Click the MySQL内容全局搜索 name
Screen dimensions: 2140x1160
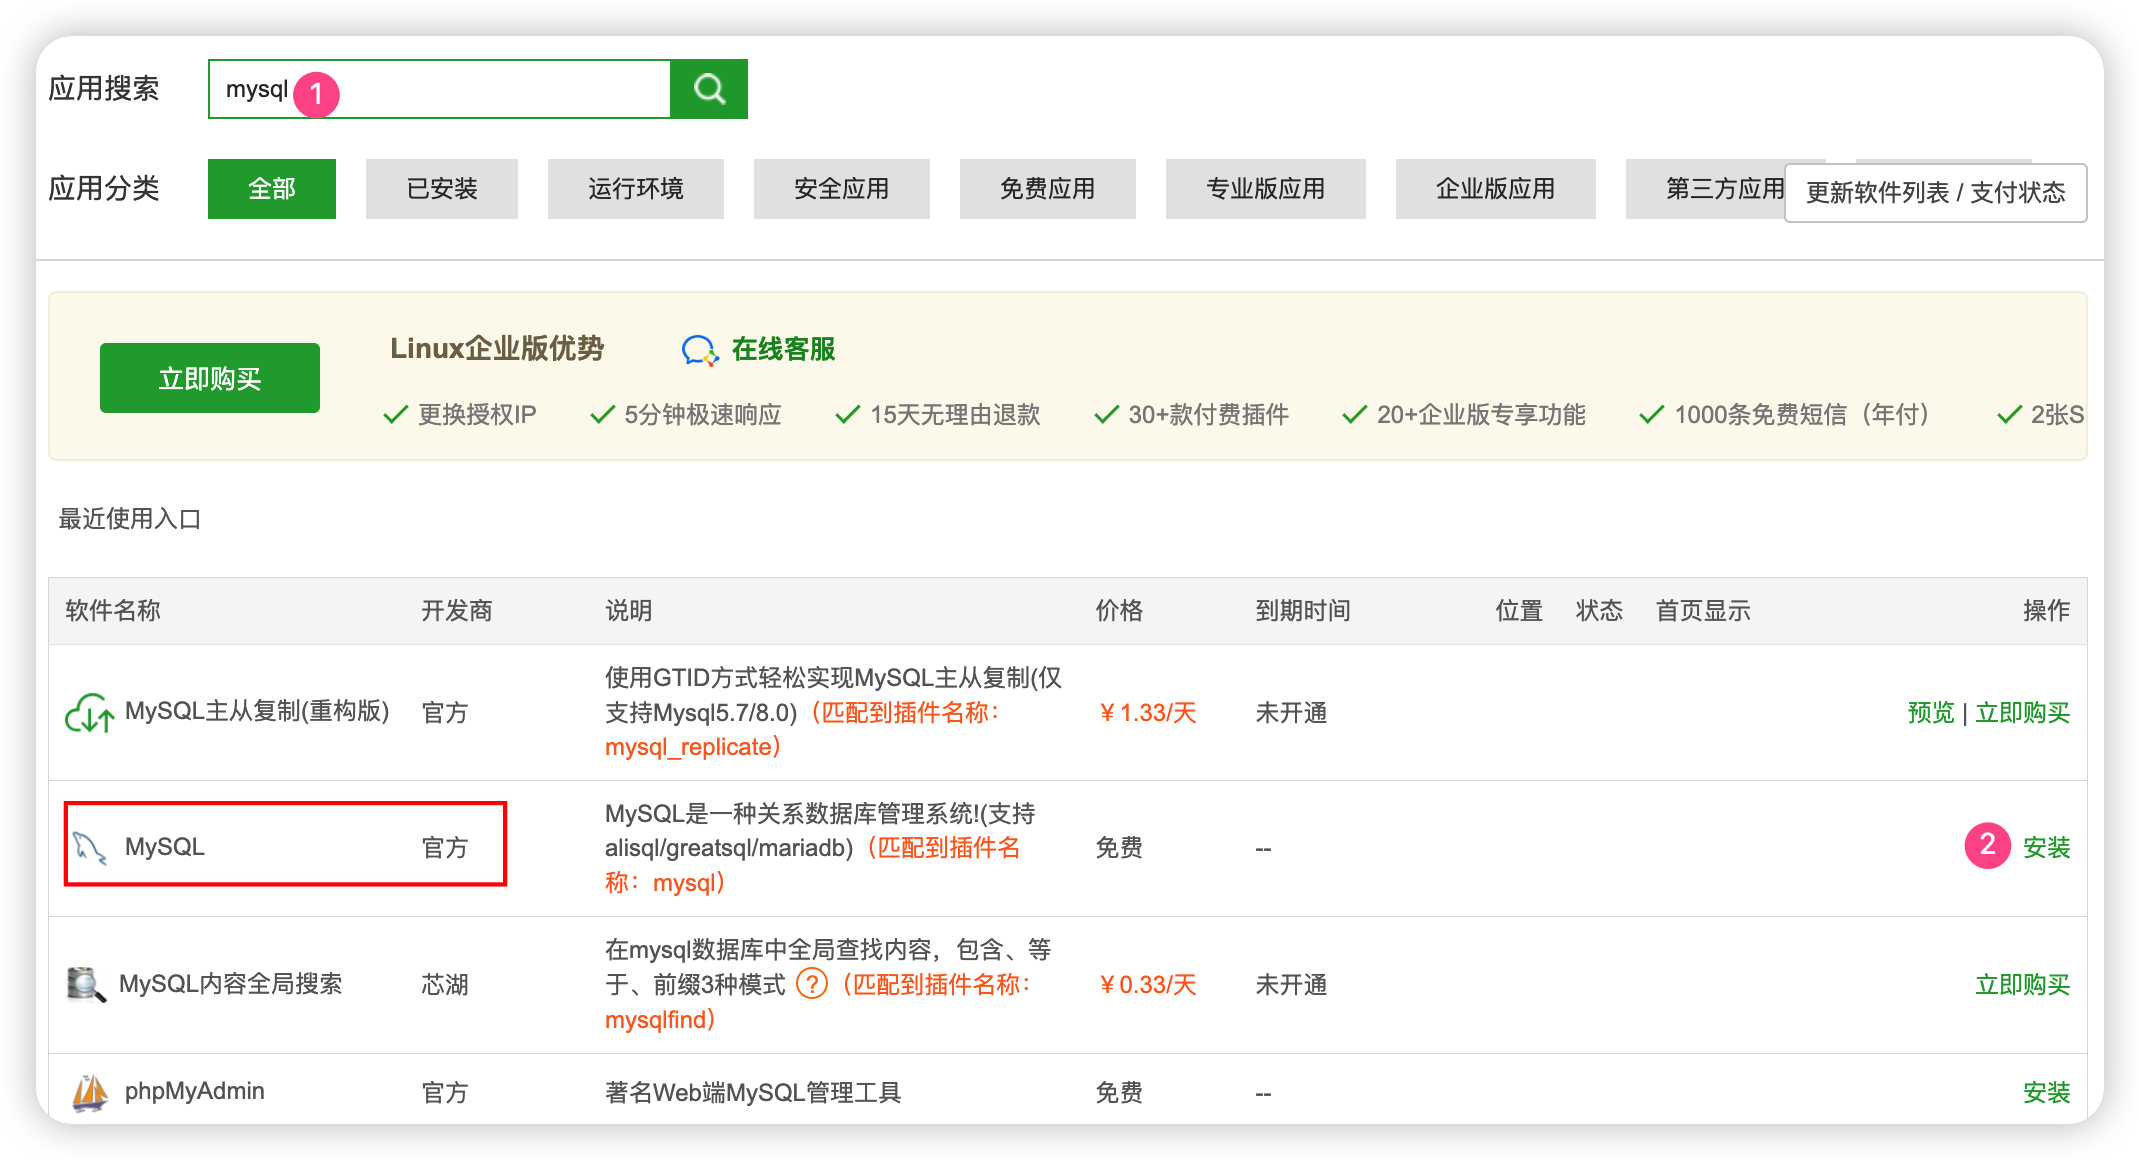point(231,984)
